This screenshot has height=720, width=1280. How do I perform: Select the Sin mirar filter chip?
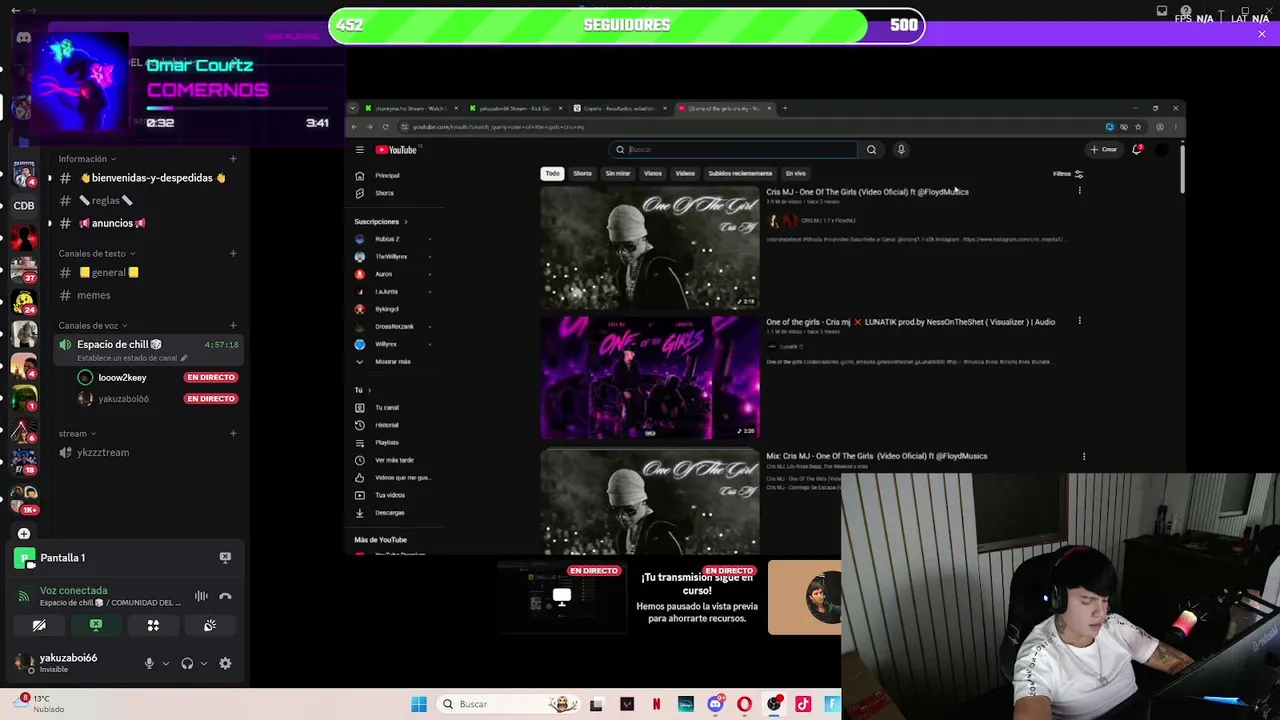(618, 174)
